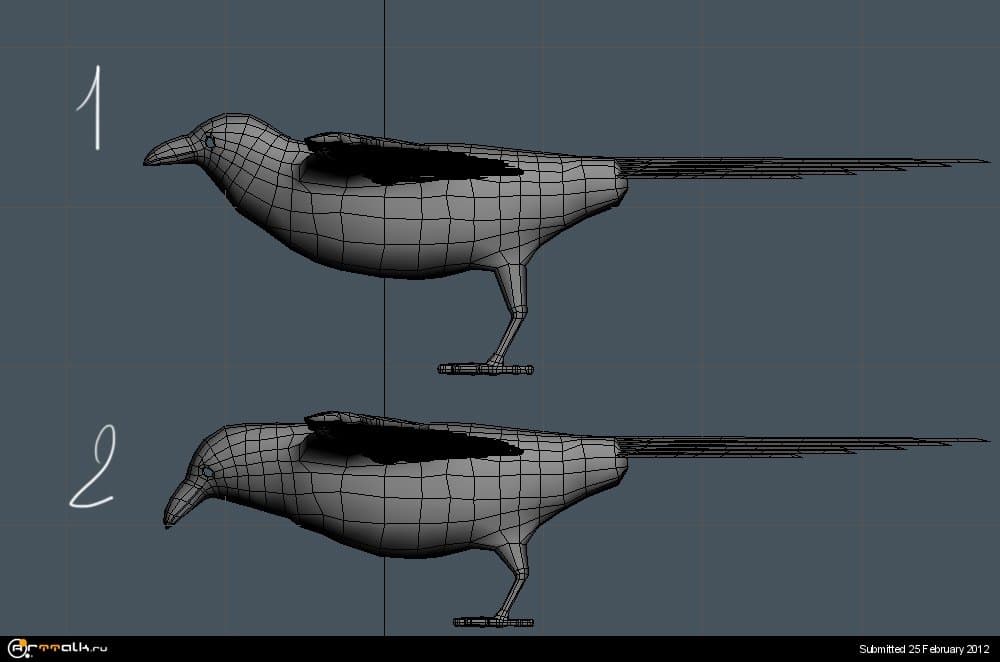Viewport: 1000px width, 662px height.
Task: Select the handwritten number 2 label
Action: tap(92, 468)
